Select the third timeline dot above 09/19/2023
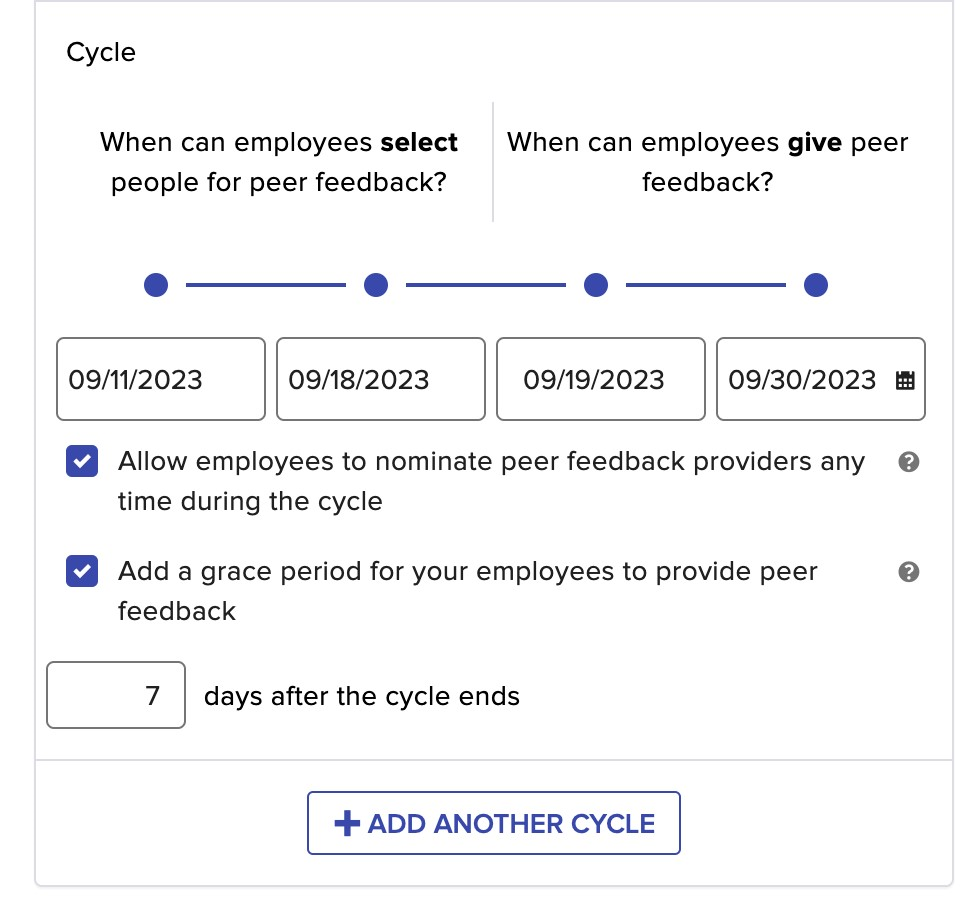 coord(596,285)
